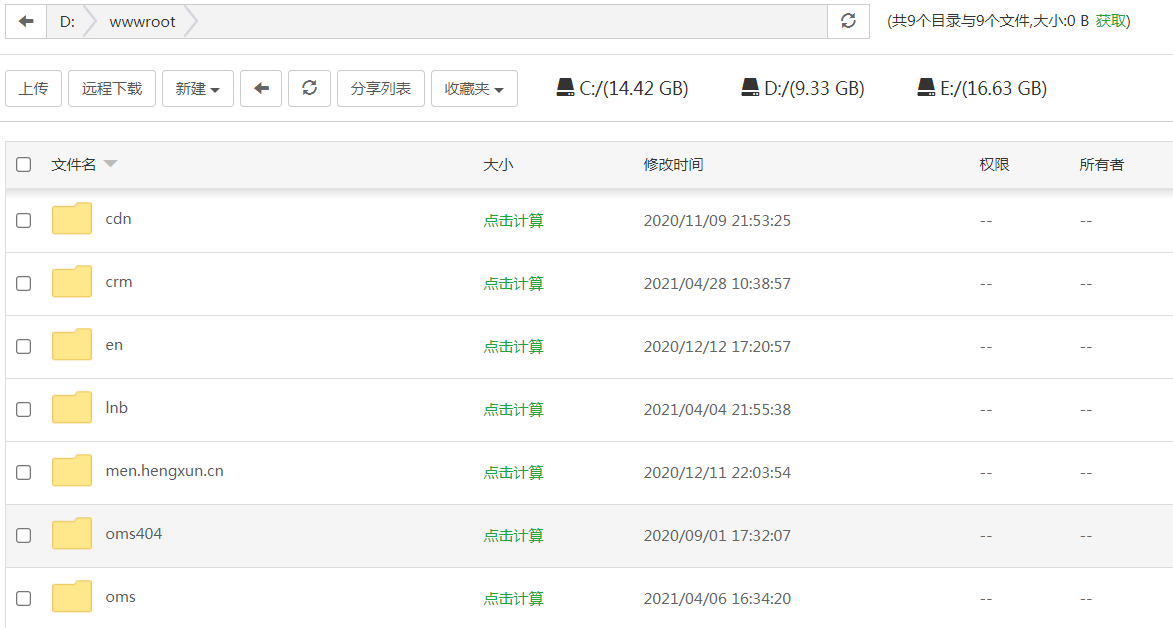This screenshot has width=1173, height=628.
Task: Check the checkbox next to lnb folder
Action: coord(23,408)
